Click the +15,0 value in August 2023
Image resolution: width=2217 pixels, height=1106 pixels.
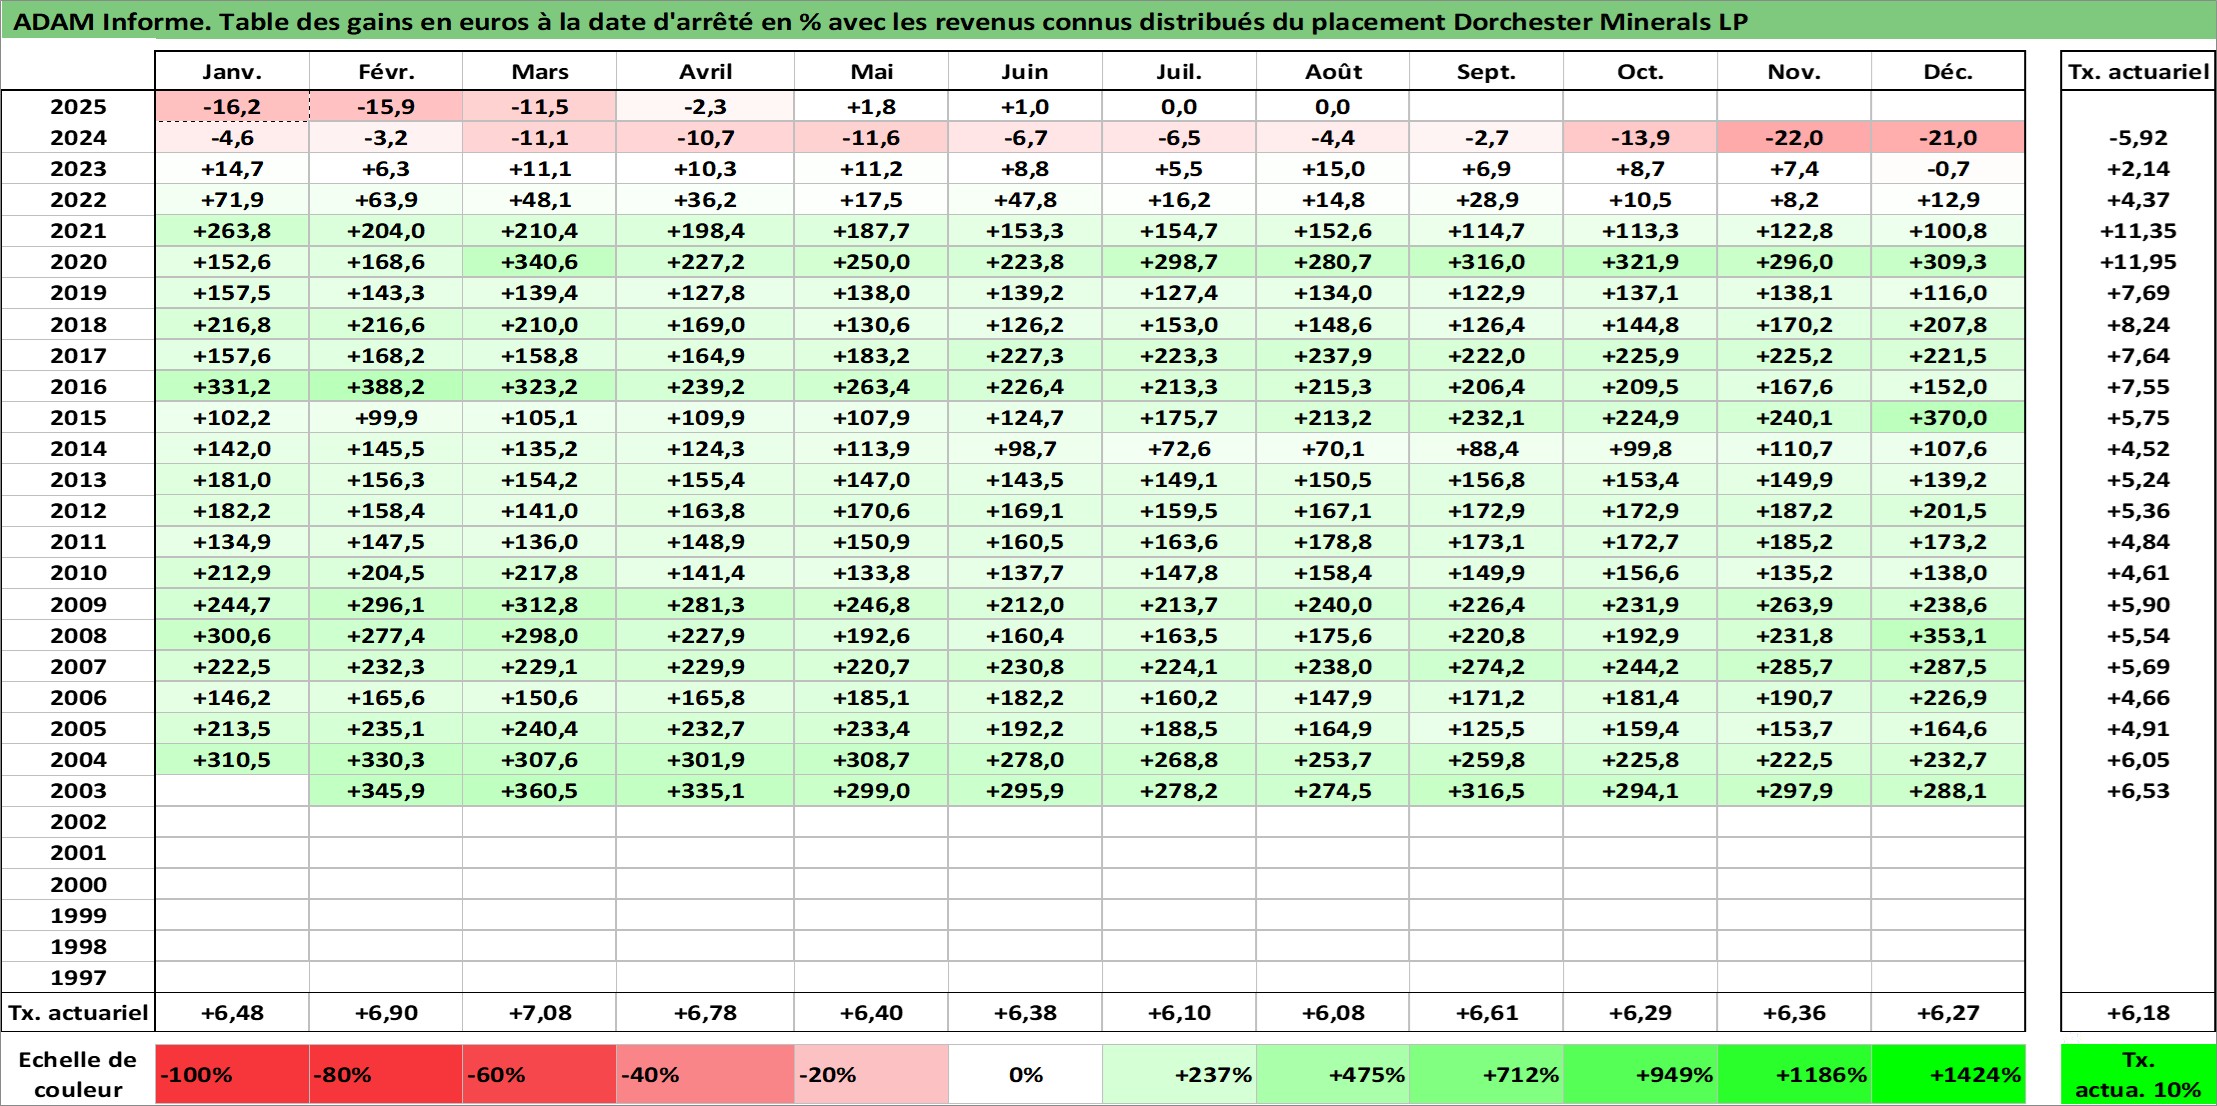pos(1333,168)
